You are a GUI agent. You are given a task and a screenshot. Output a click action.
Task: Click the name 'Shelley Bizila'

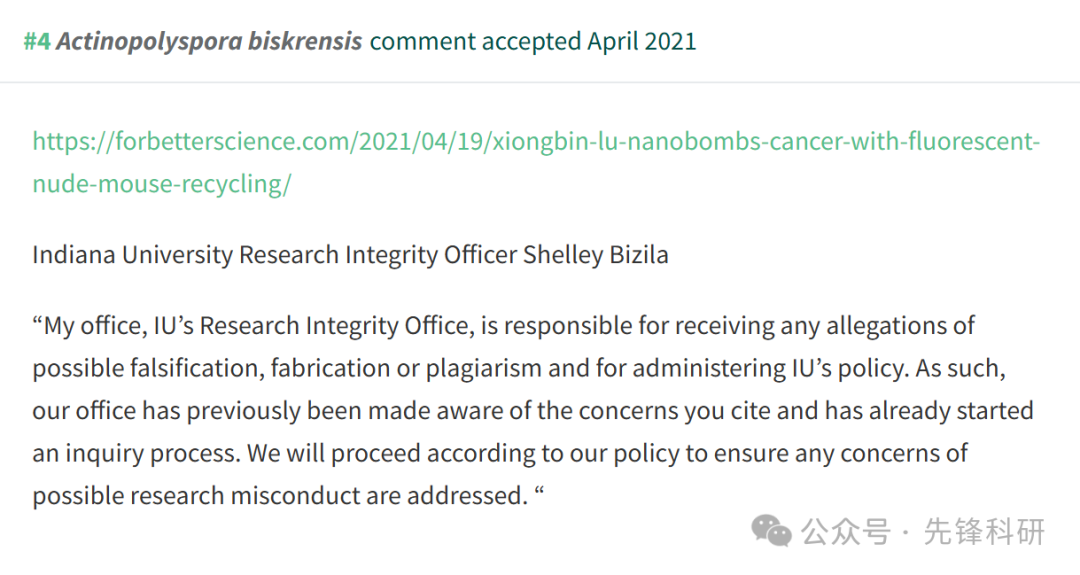point(596,255)
